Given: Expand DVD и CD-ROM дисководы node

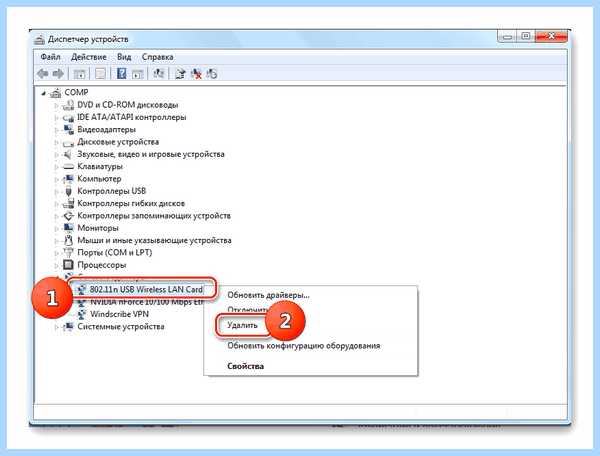Looking at the screenshot, I should (x=56, y=106).
